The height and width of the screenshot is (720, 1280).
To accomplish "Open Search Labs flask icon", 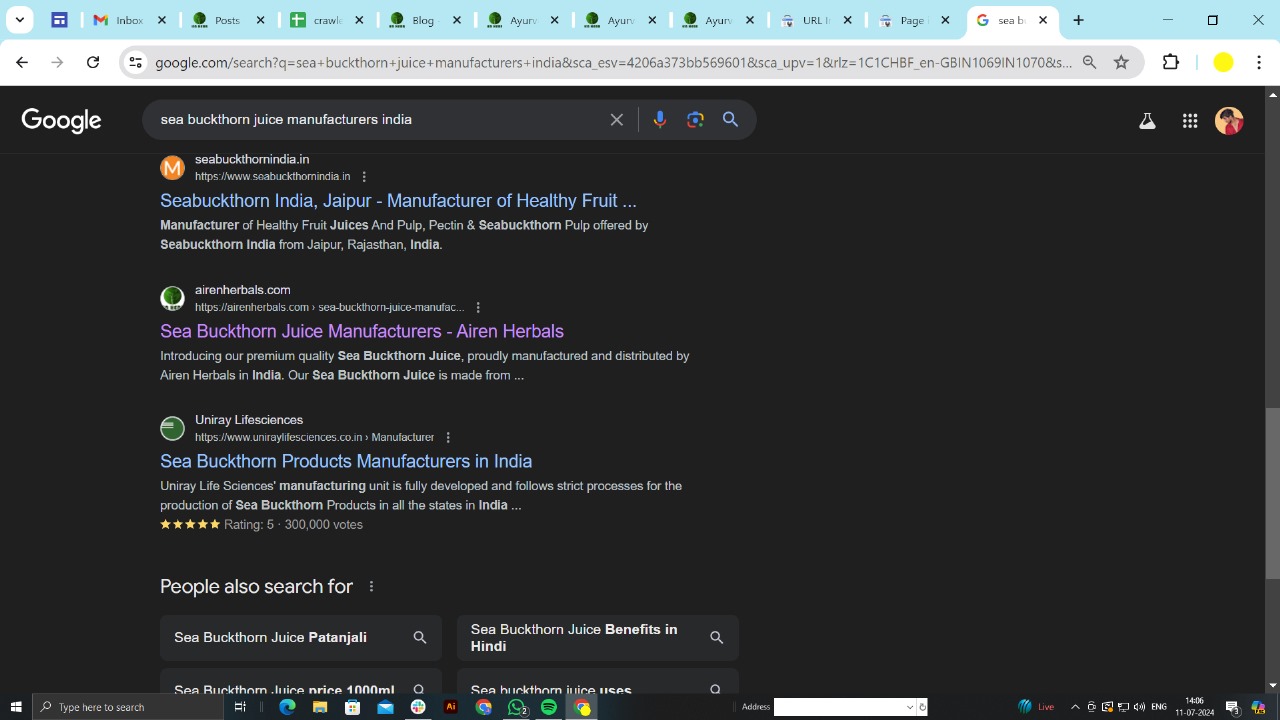I will click(1147, 121).
